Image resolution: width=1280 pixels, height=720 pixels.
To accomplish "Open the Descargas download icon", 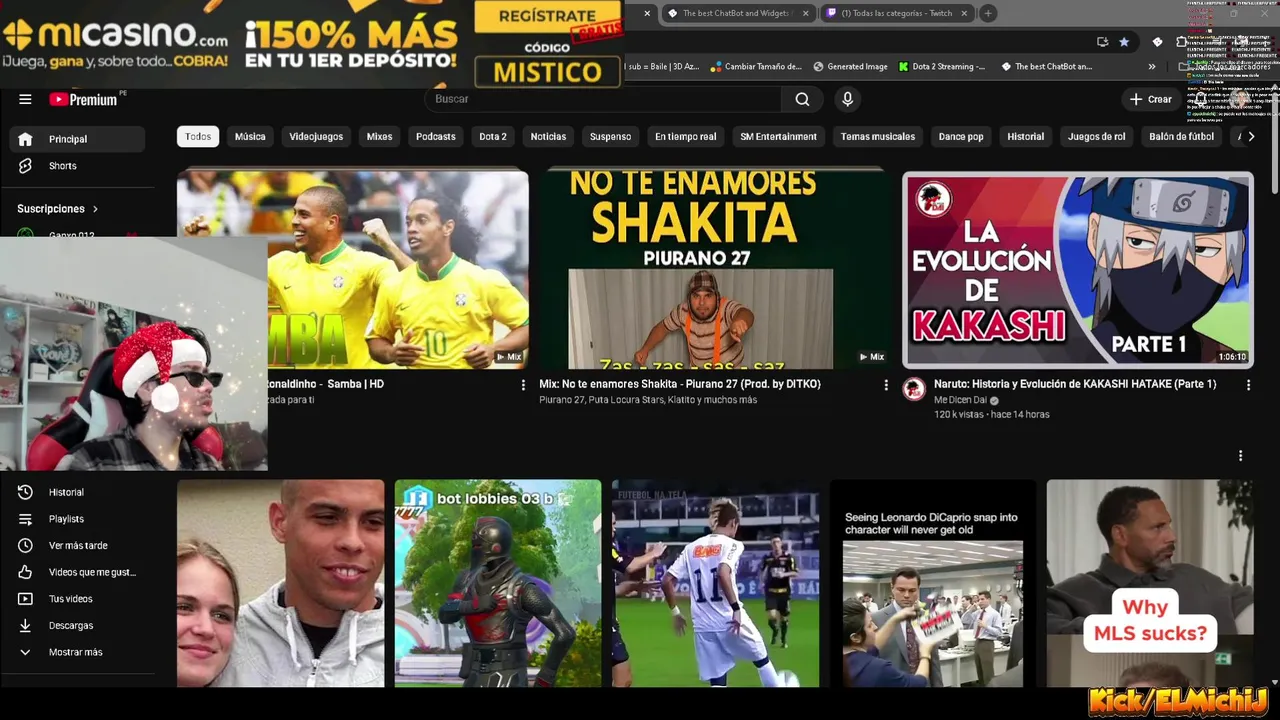I will pyautogui.click(x=25, y=625).
